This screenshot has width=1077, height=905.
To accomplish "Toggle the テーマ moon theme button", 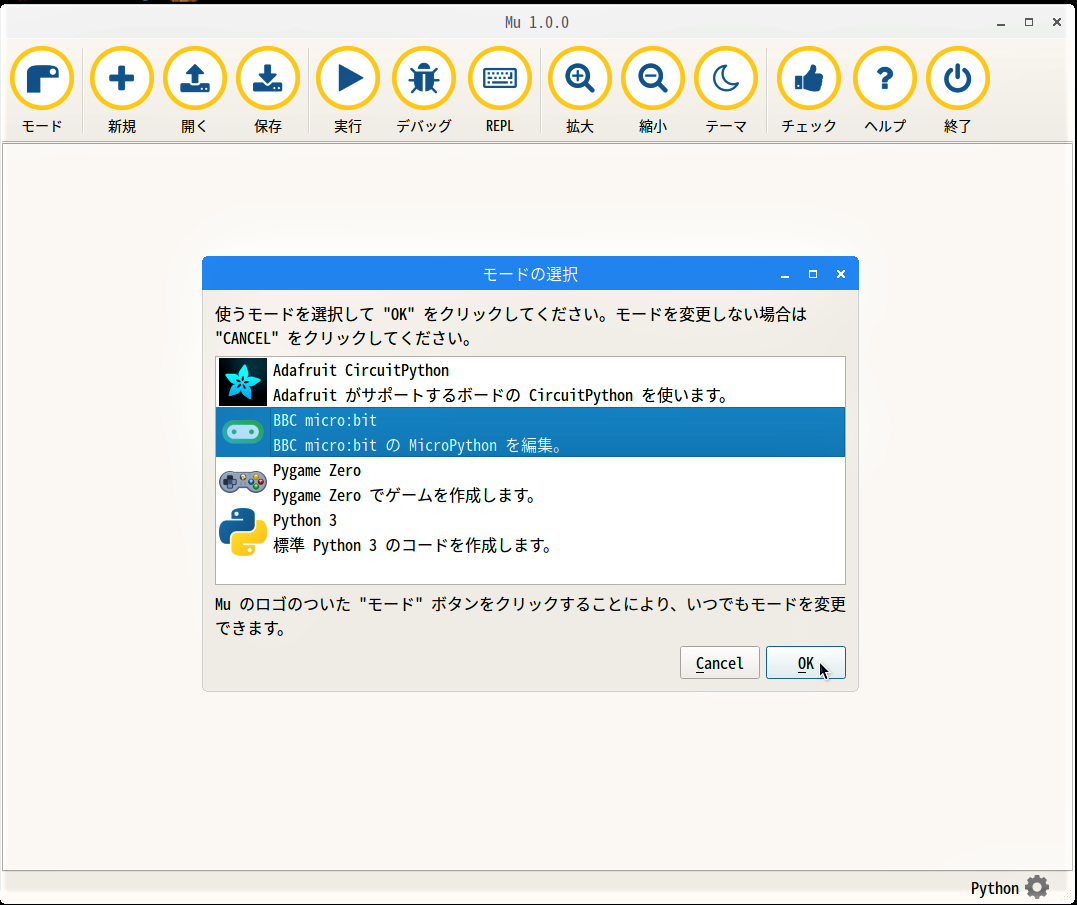I will click(x=726, y=91).
